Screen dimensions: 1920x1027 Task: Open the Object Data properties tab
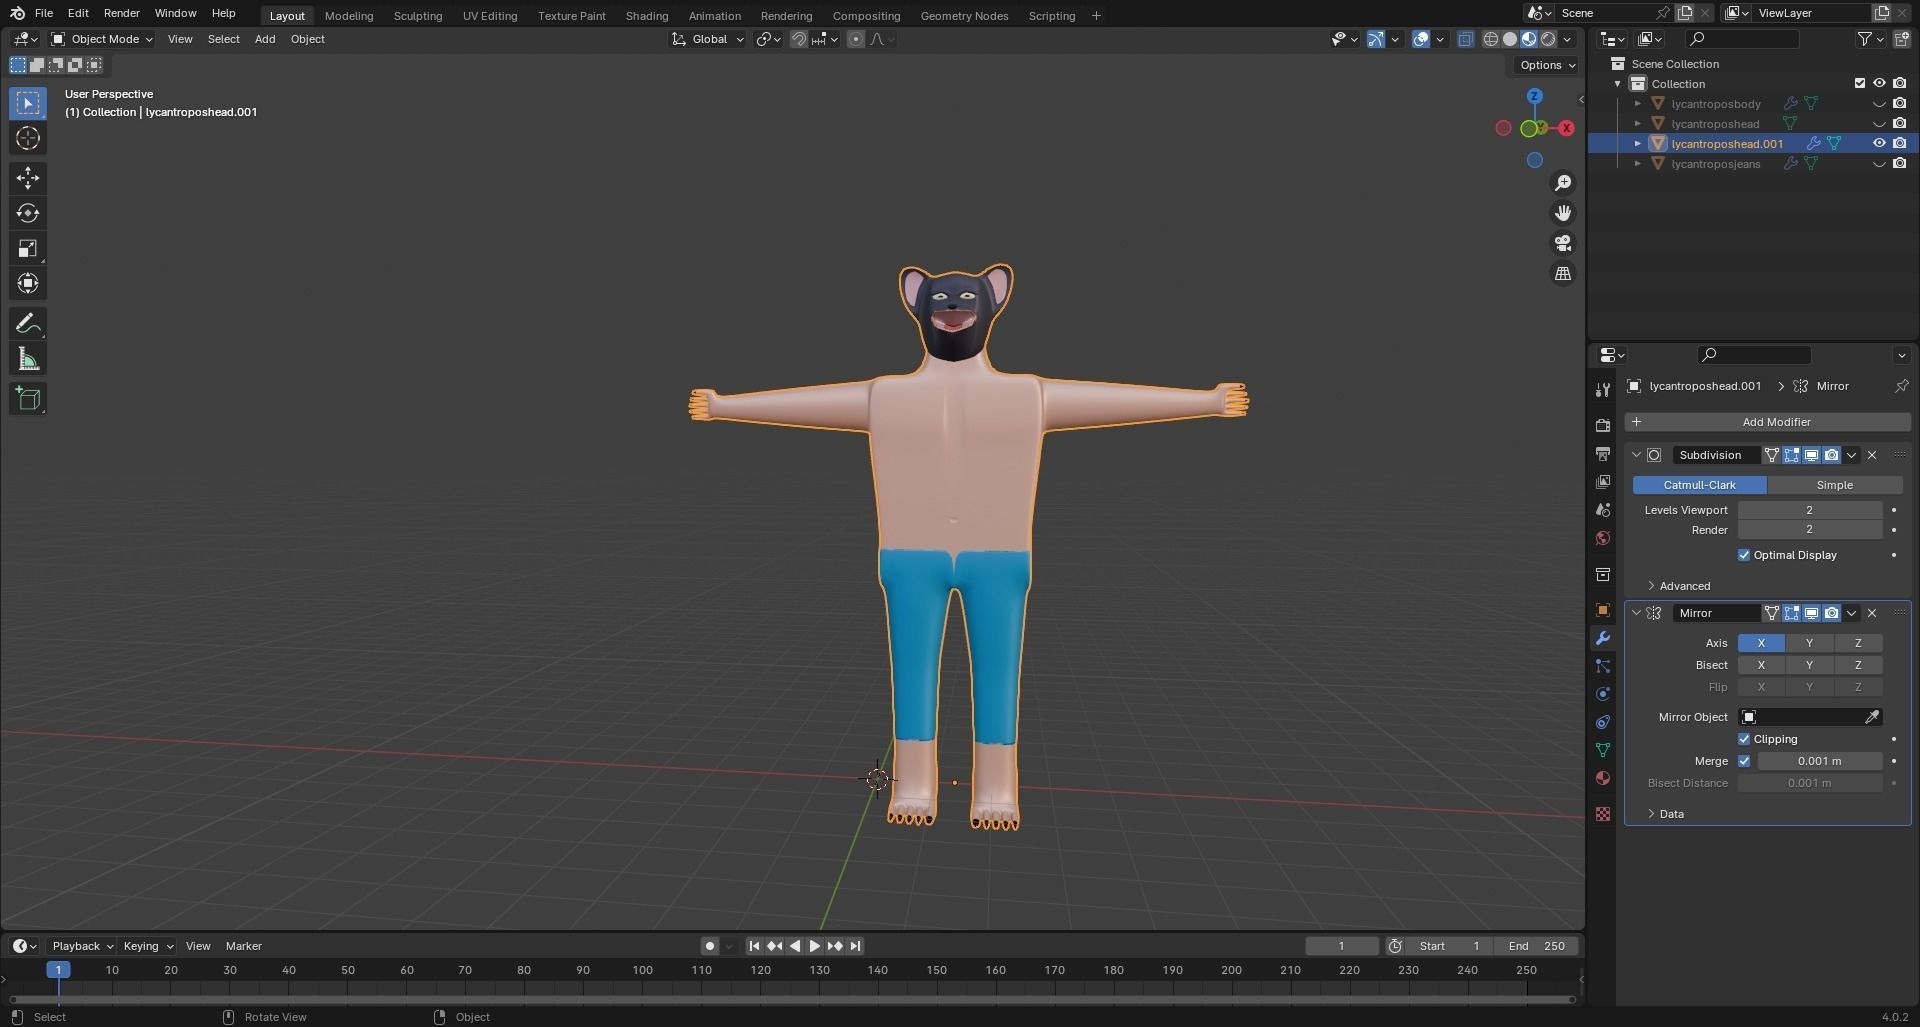(x=1603, y=750)
